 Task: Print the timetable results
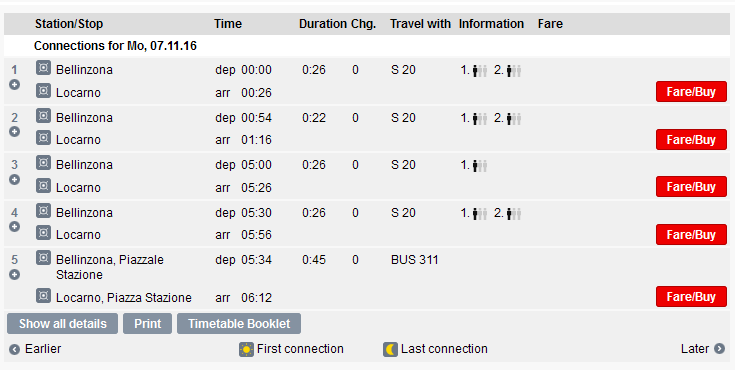[x=147, y=324]
